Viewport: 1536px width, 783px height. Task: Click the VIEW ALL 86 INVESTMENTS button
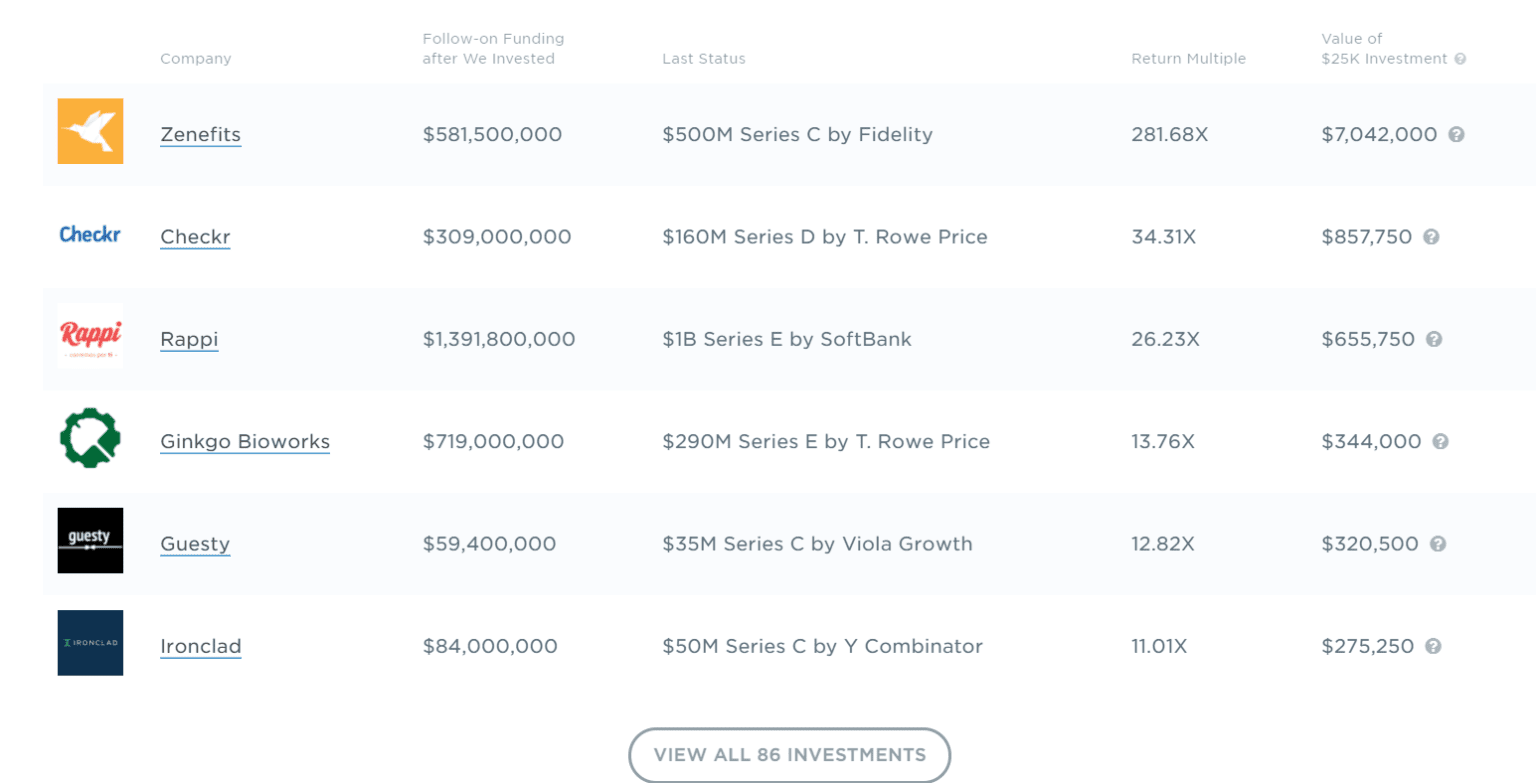coord(788,755)
